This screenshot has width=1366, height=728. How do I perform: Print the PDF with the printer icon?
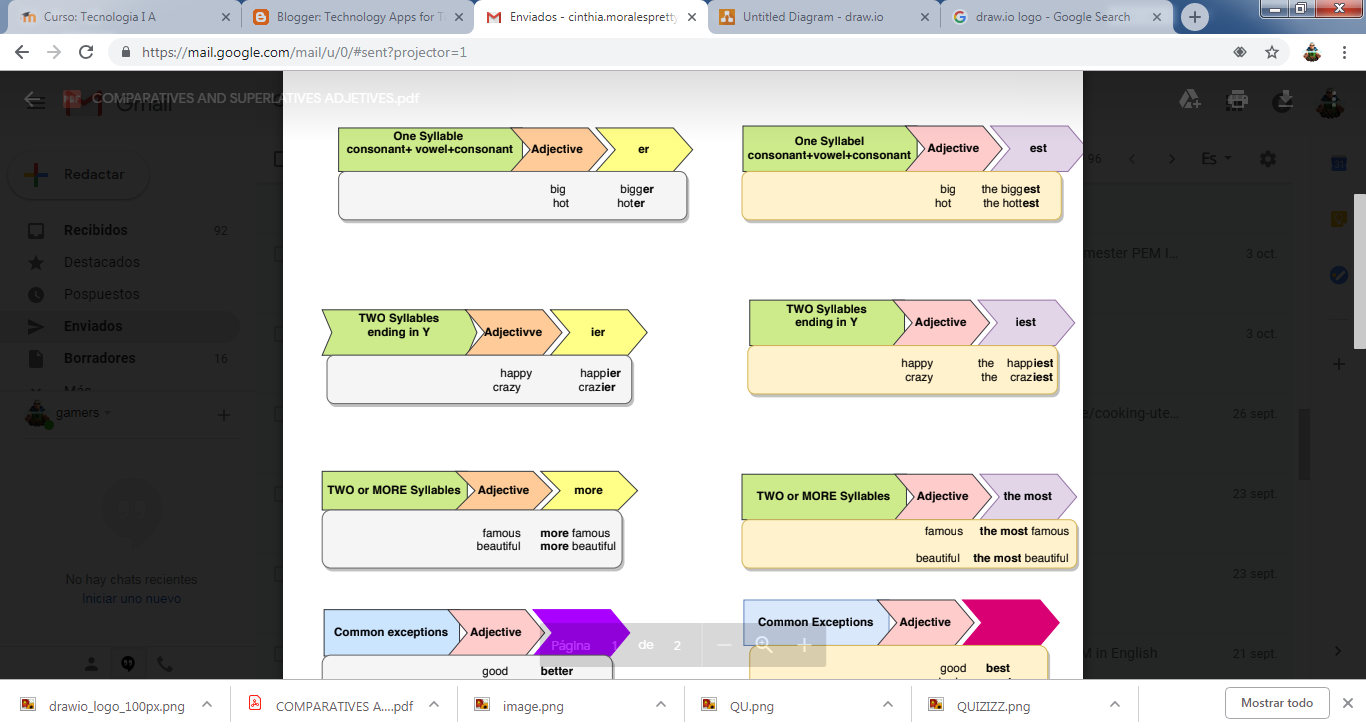pyautogui.click(x=1238, y=99)
